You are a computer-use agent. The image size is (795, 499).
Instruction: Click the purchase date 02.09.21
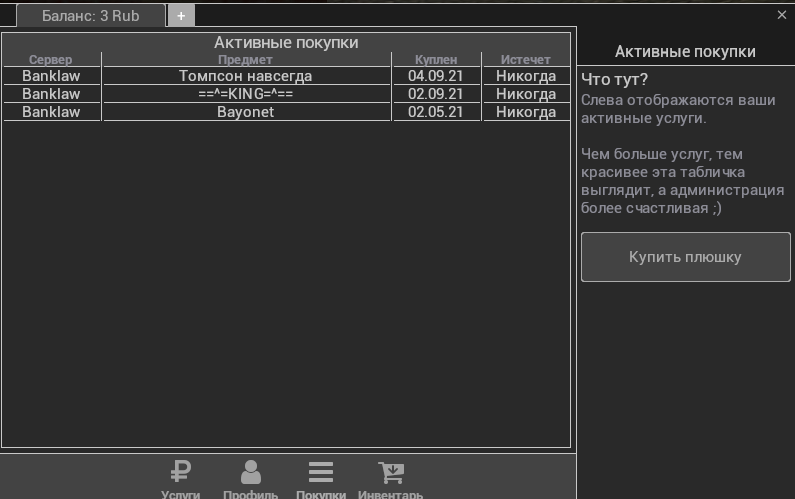pyautogui.click(x=435, y=94)
